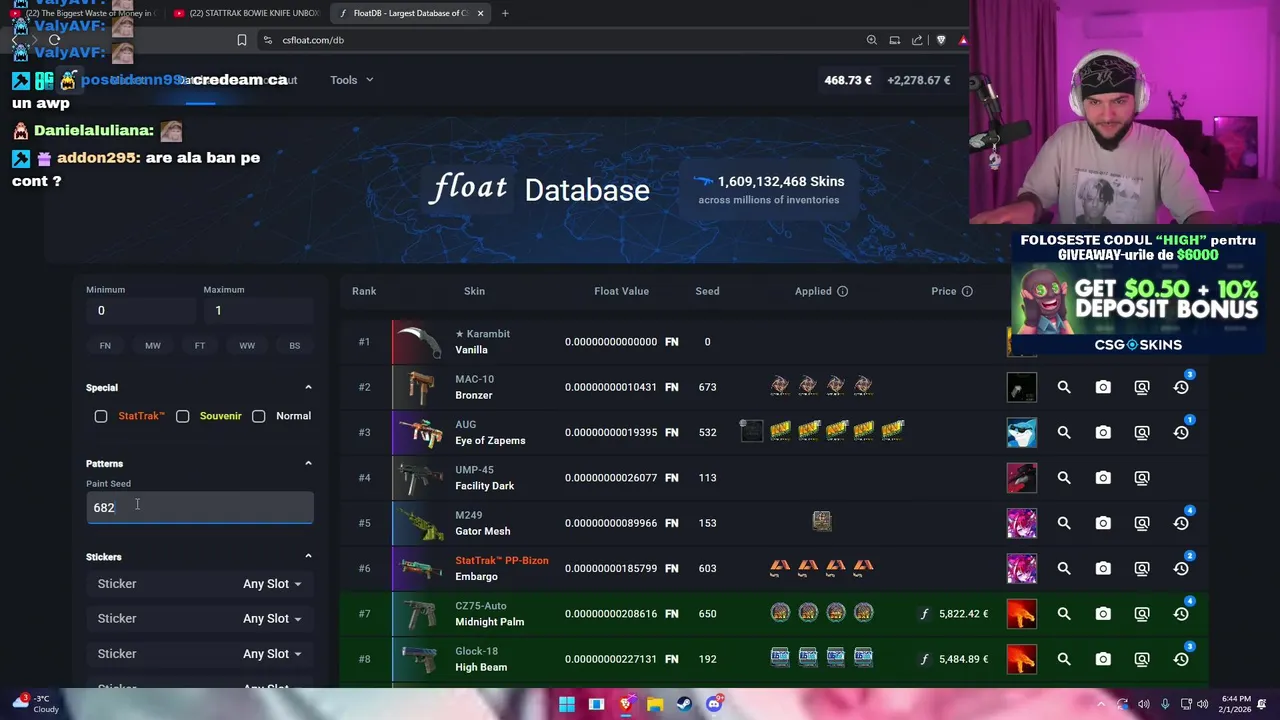Sort the table by the Float Value column
This screenshot has width=1280, height=720.
pos(622,291)
